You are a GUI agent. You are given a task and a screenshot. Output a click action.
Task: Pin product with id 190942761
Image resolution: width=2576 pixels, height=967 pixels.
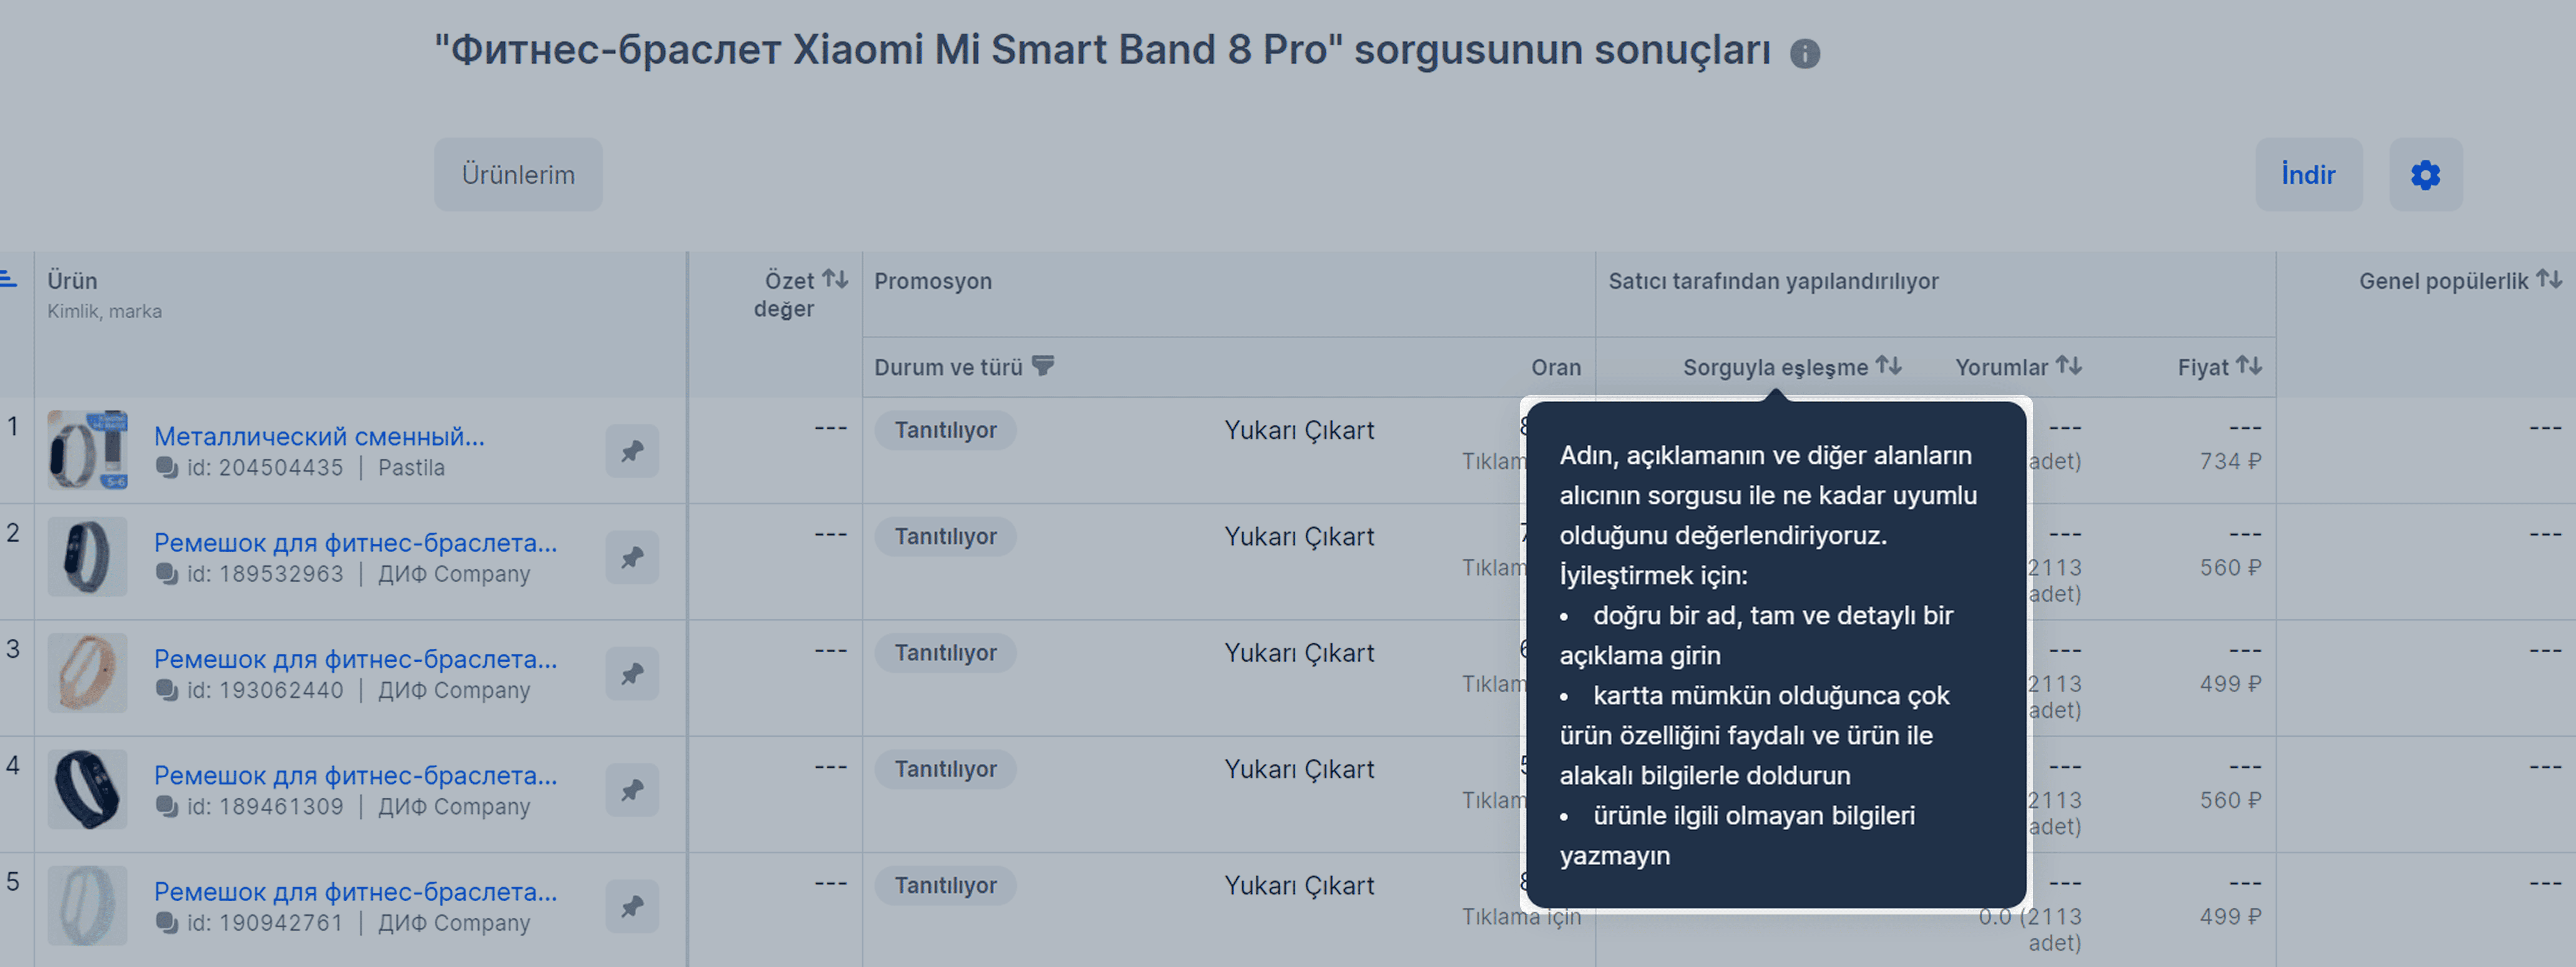tap(632, 906)
